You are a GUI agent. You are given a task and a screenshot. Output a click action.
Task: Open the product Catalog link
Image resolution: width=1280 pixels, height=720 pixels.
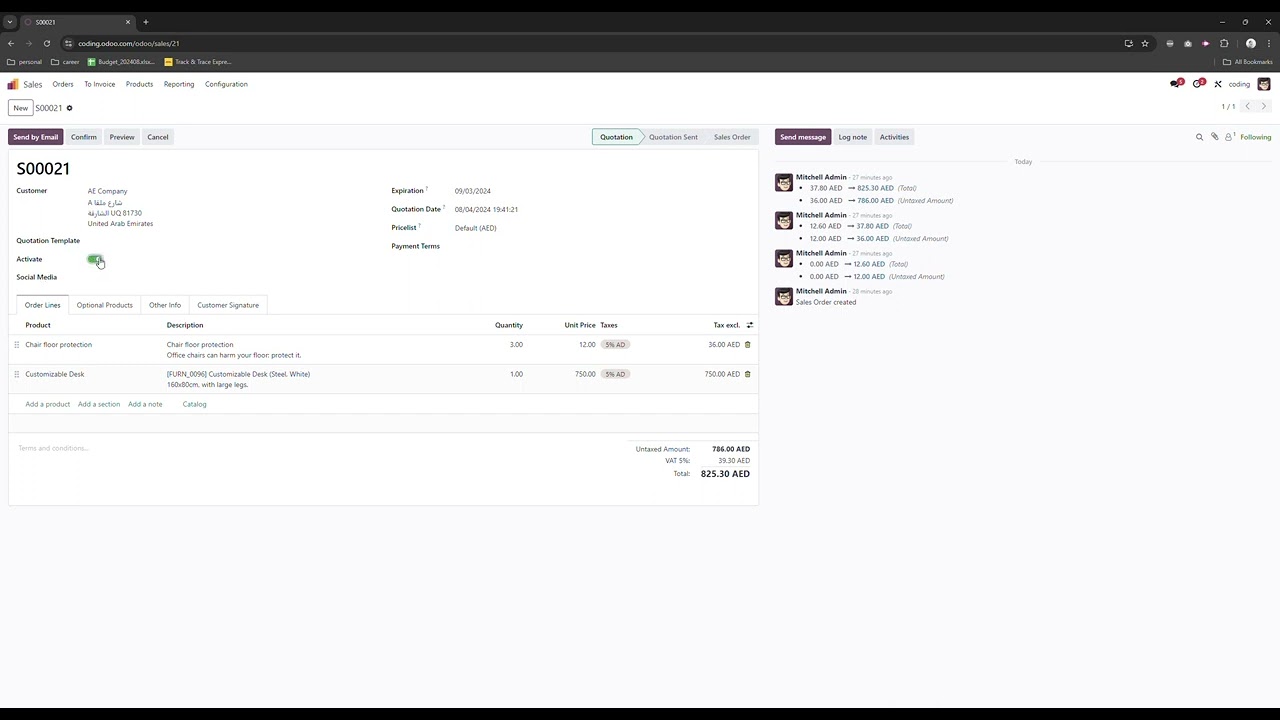click(195, 404)
